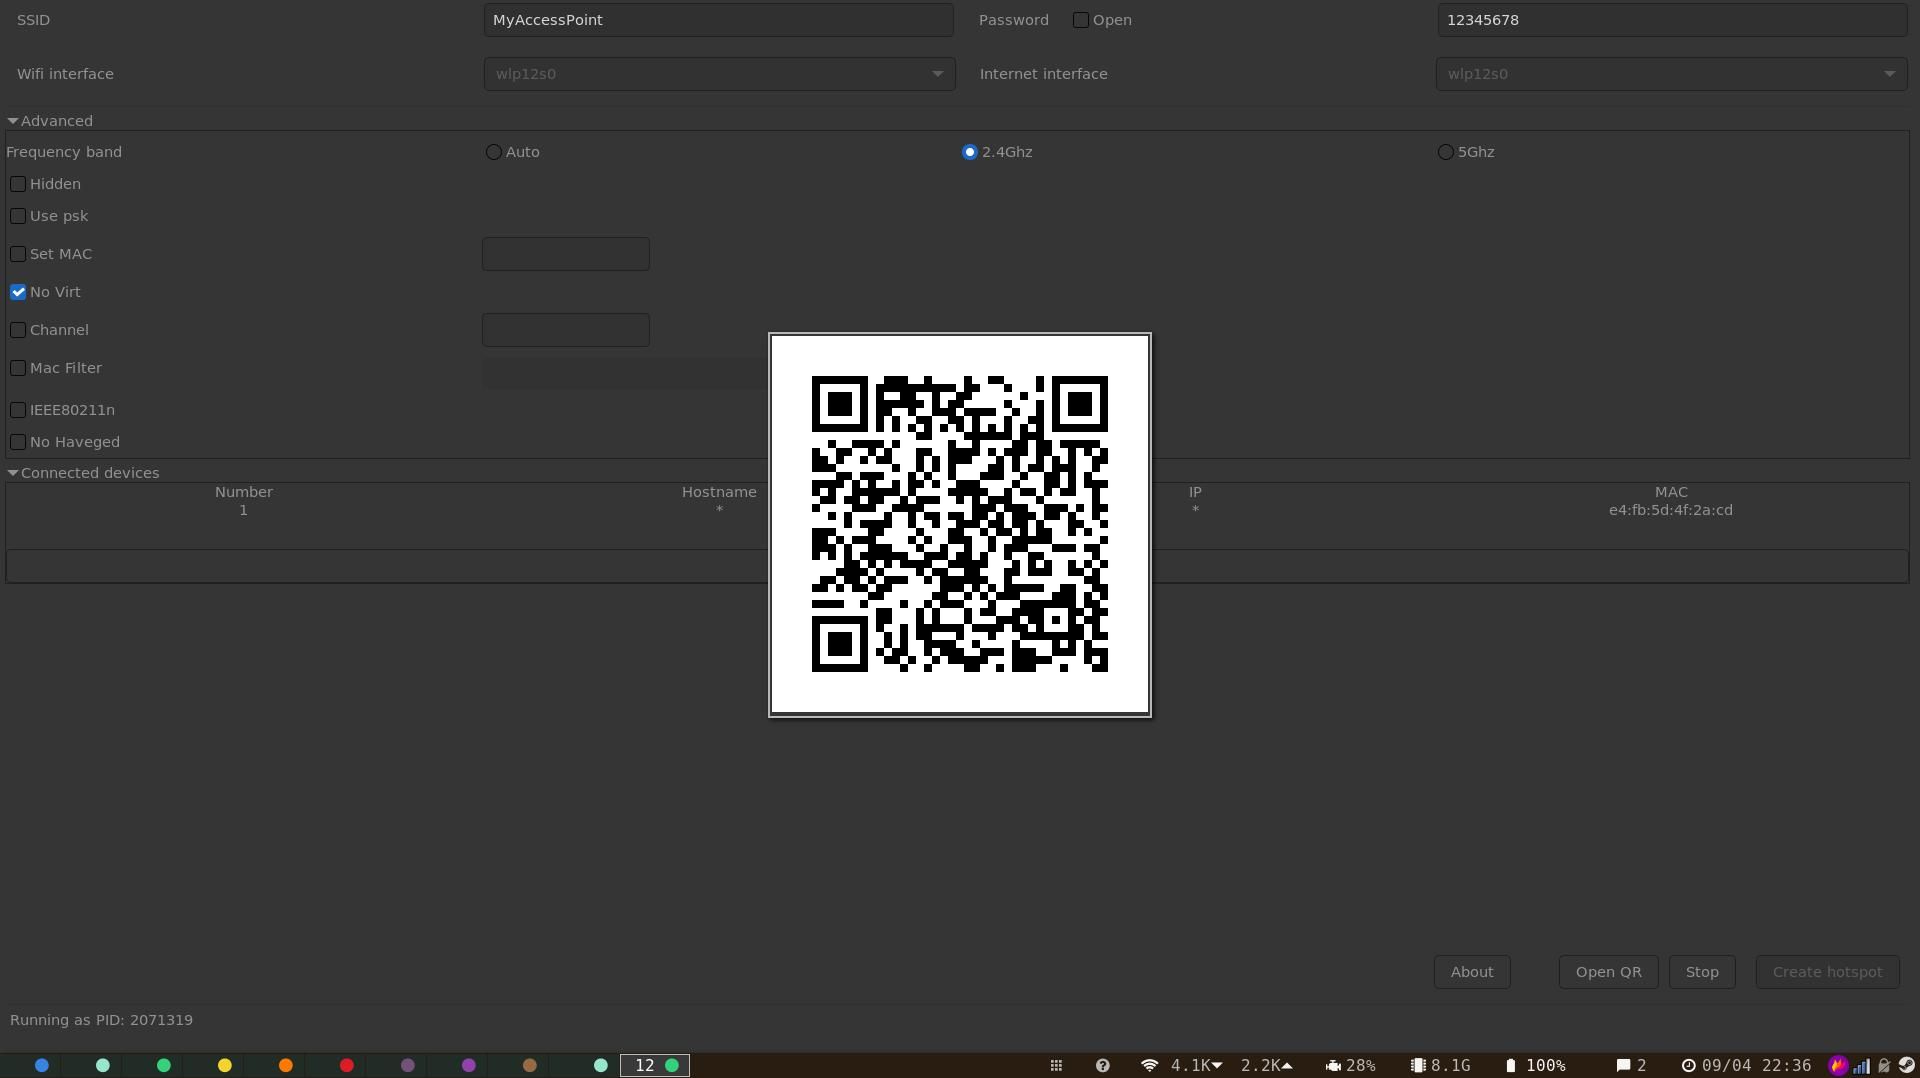1920x1078 pixels.
Task: Uncheck the No Virt option
Action: tap(18, 291)
